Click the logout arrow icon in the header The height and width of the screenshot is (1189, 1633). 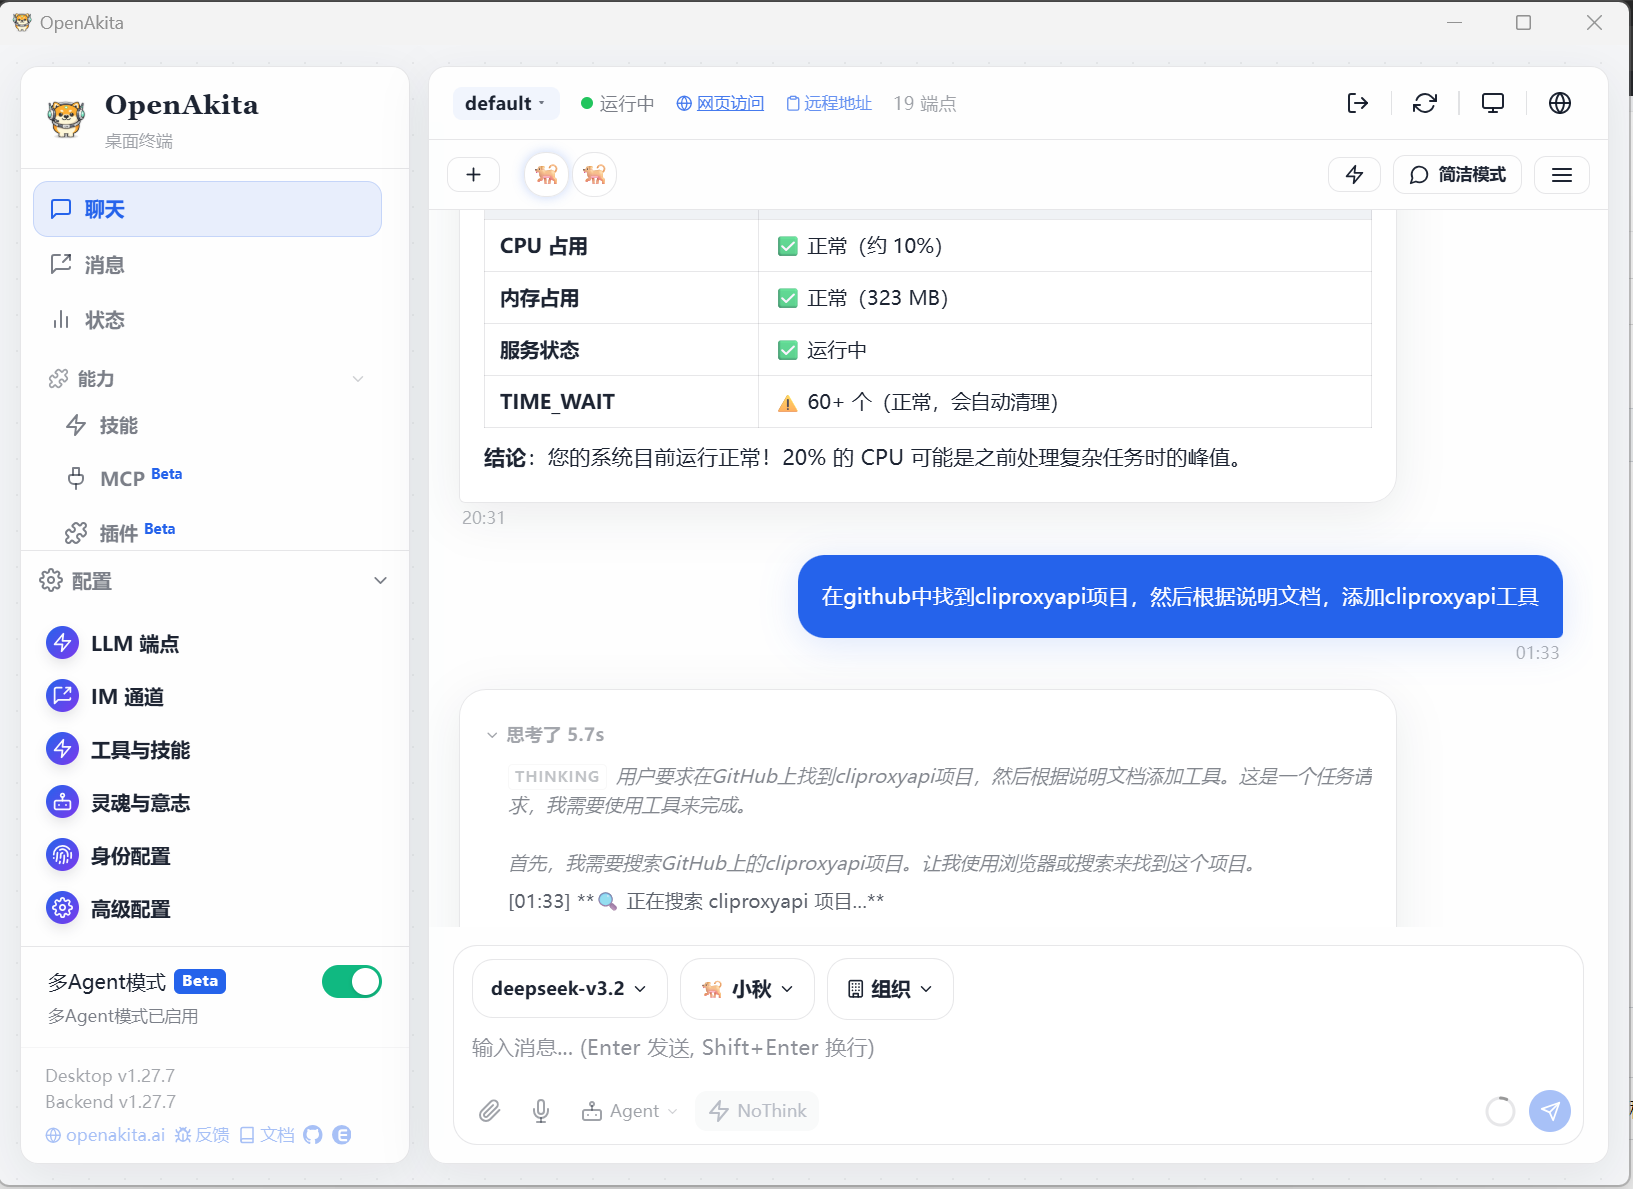[1357, 103]
